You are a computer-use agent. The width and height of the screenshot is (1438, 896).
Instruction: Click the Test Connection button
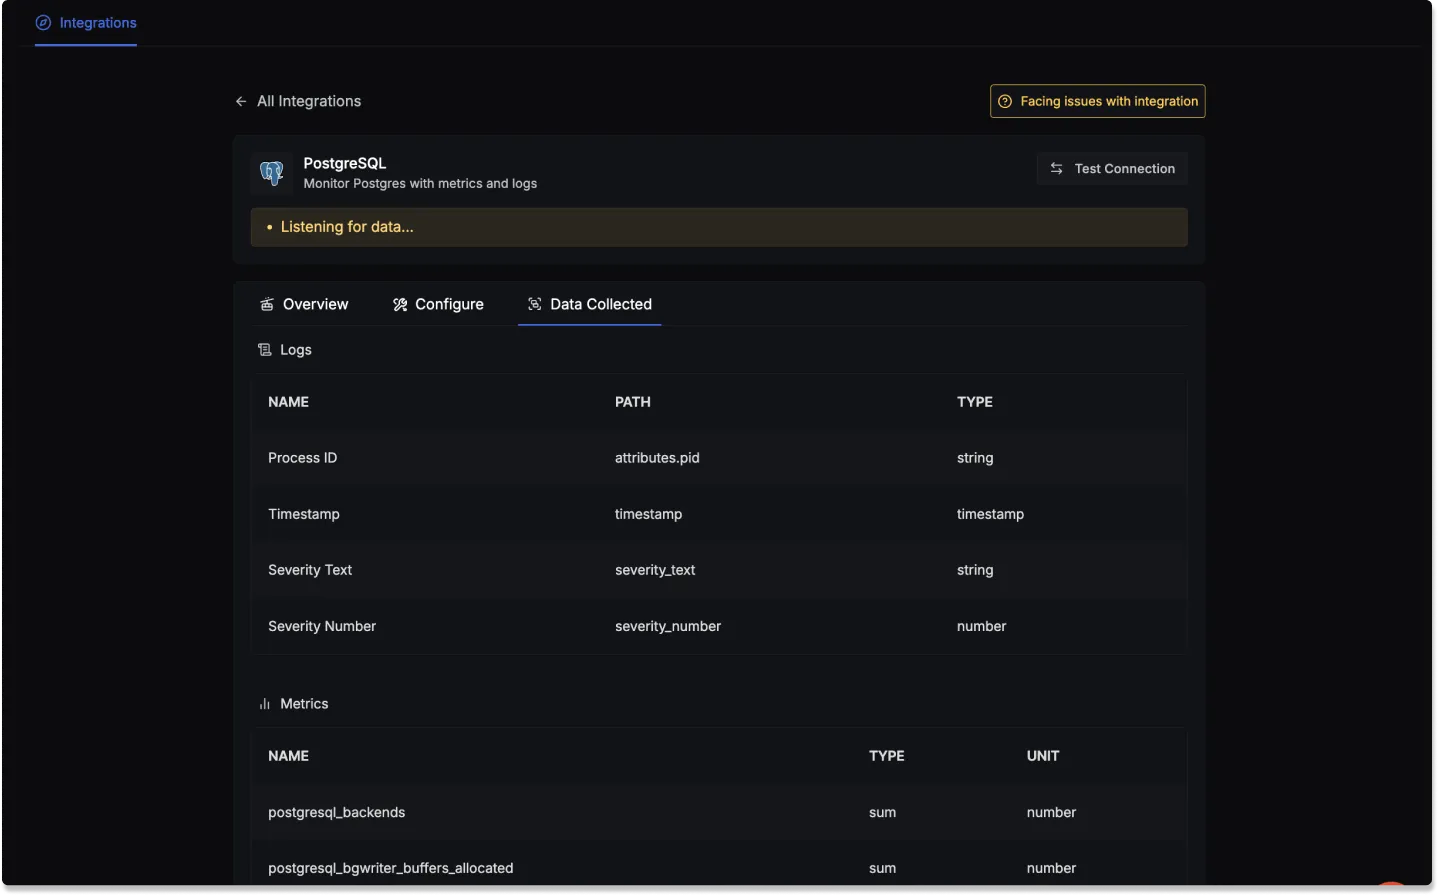[x=1112, y=169]
